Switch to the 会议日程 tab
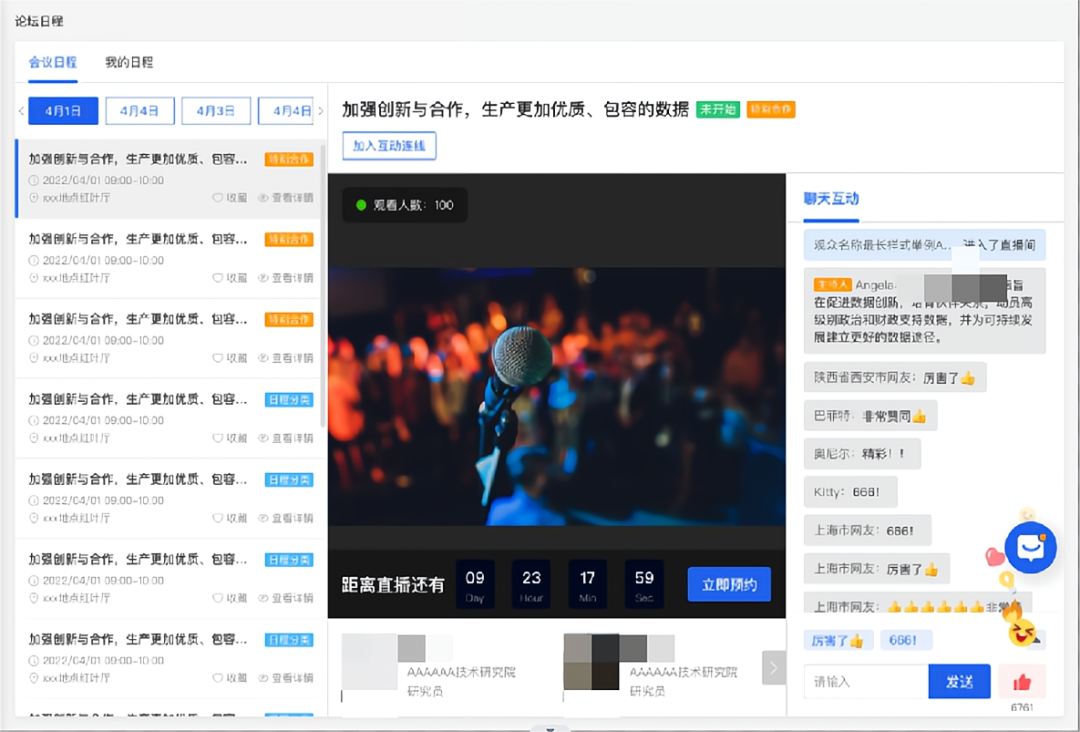 tap(52, 62)
